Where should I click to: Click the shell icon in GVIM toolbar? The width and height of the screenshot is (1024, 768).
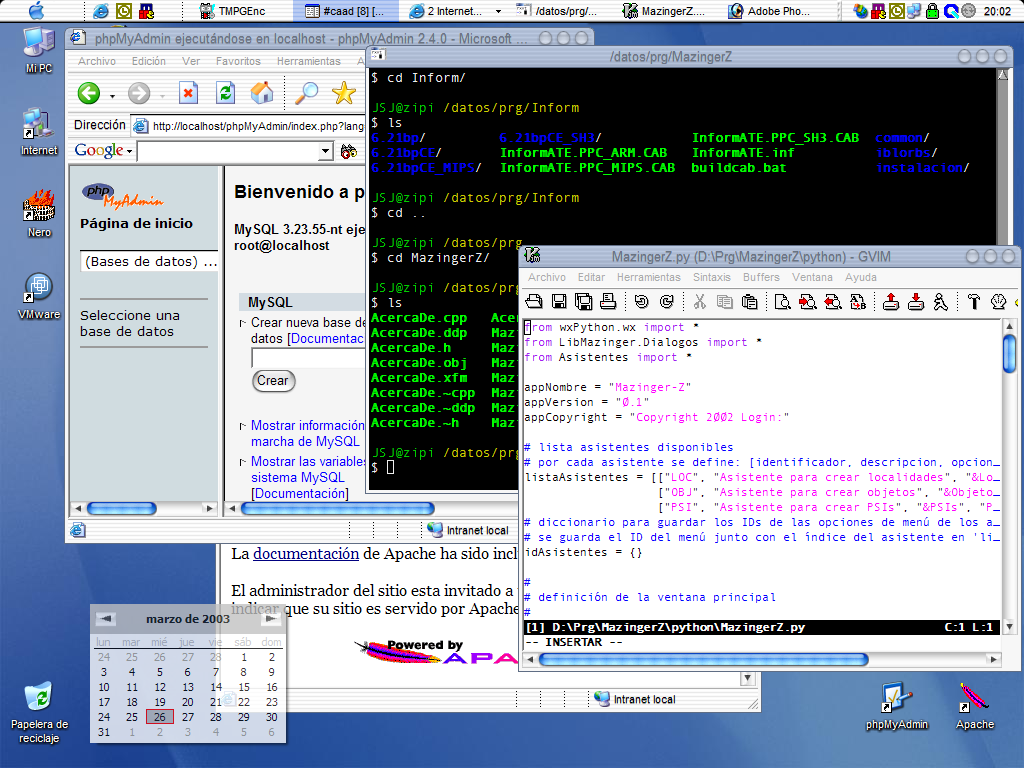point(998,301)
